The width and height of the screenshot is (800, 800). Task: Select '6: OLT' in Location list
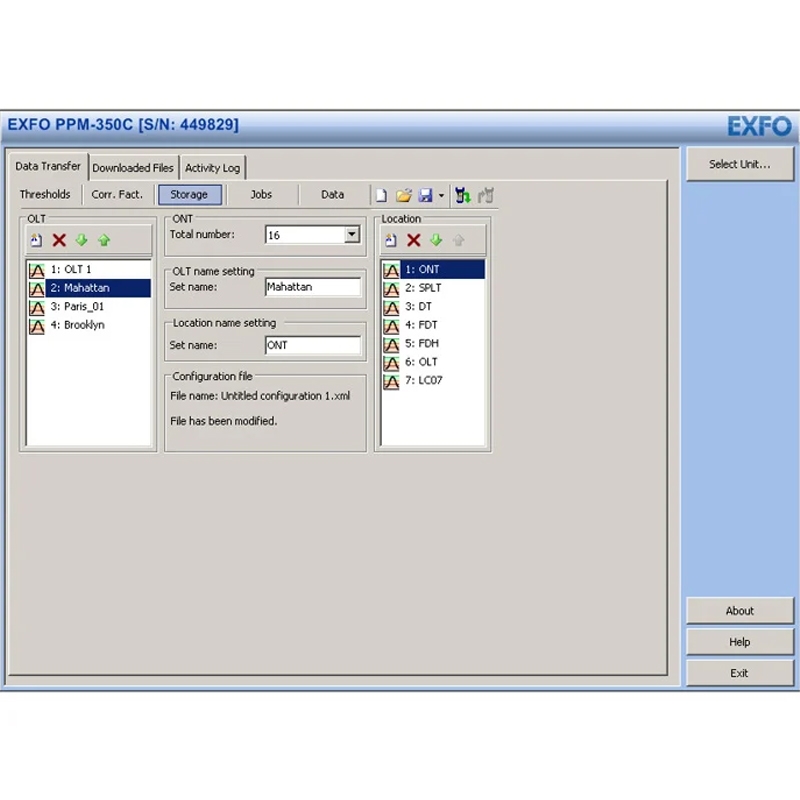point(434,362)
